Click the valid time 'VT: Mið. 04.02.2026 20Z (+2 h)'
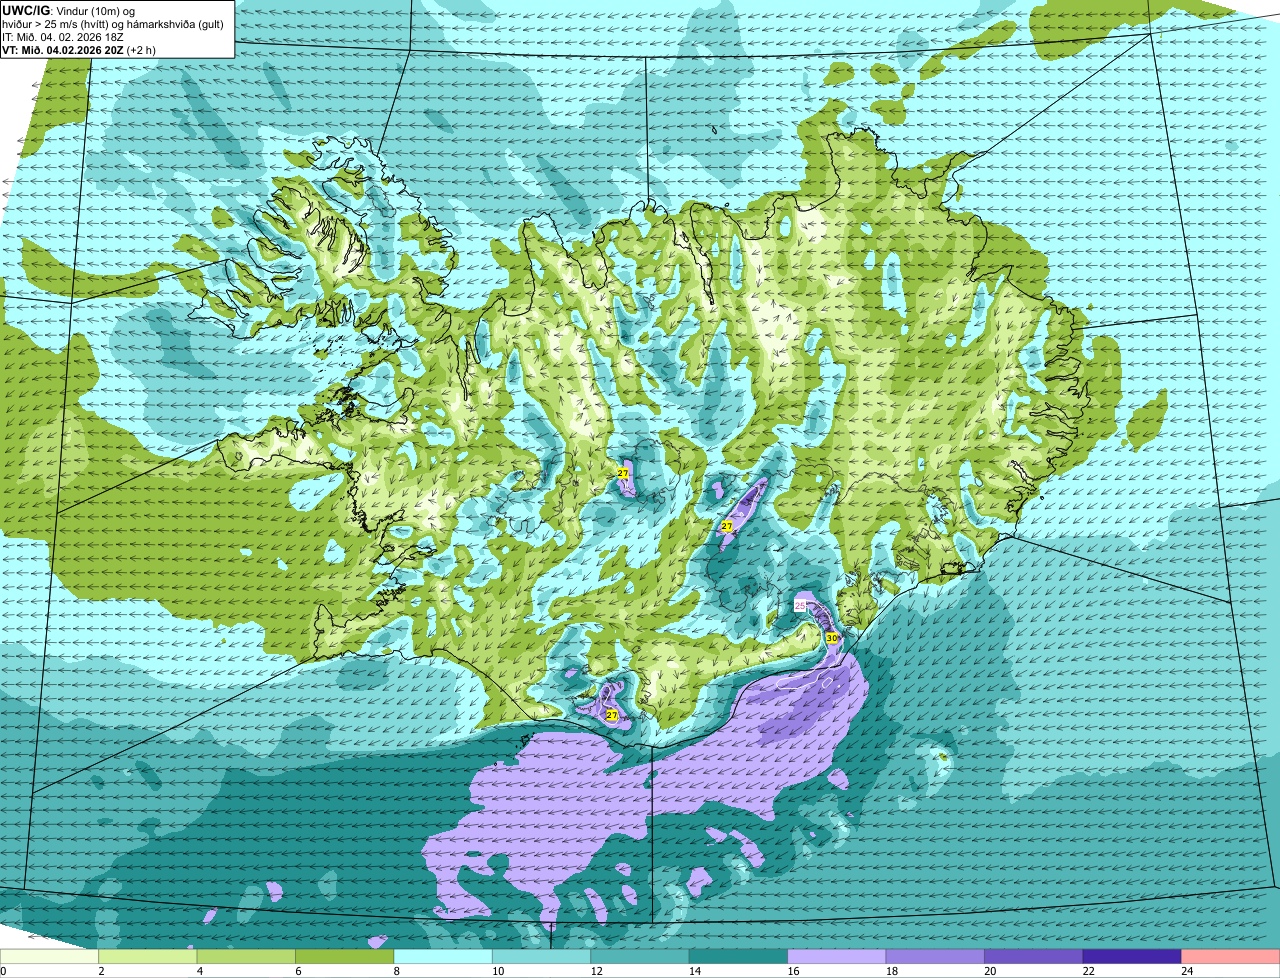1280x978 pixels. point(80,50)
